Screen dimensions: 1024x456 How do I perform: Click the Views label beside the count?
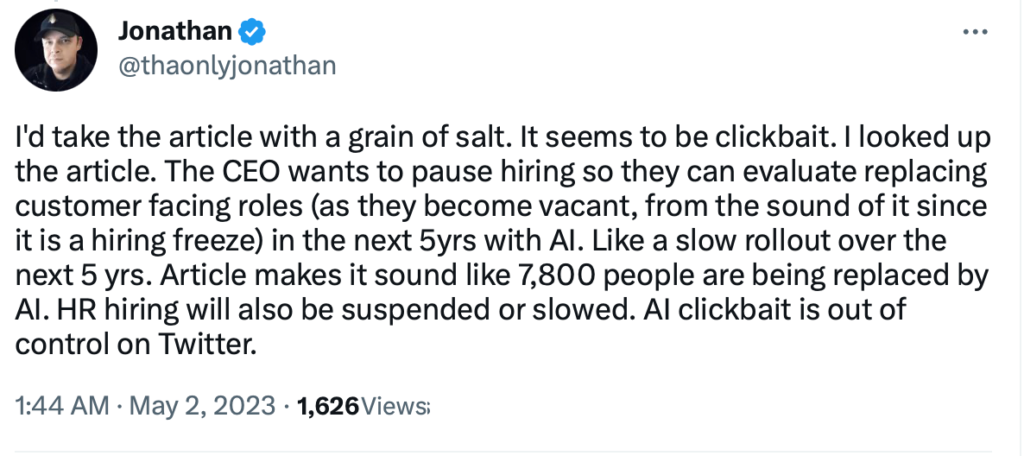tap(394, 407)
